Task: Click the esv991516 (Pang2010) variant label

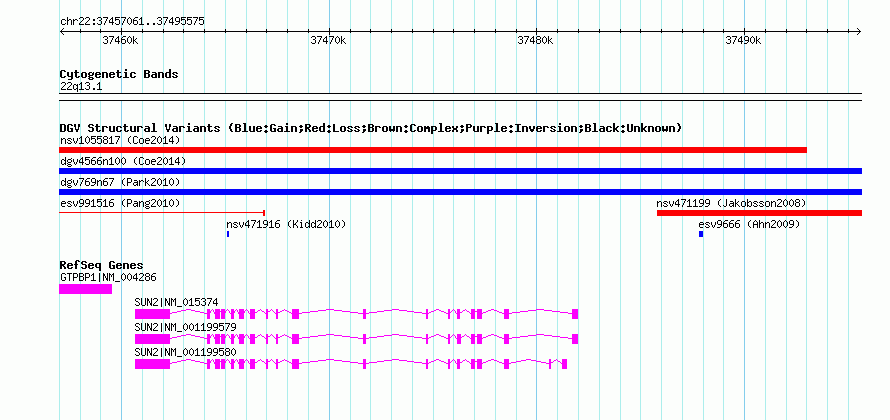Action: (120, 203)
